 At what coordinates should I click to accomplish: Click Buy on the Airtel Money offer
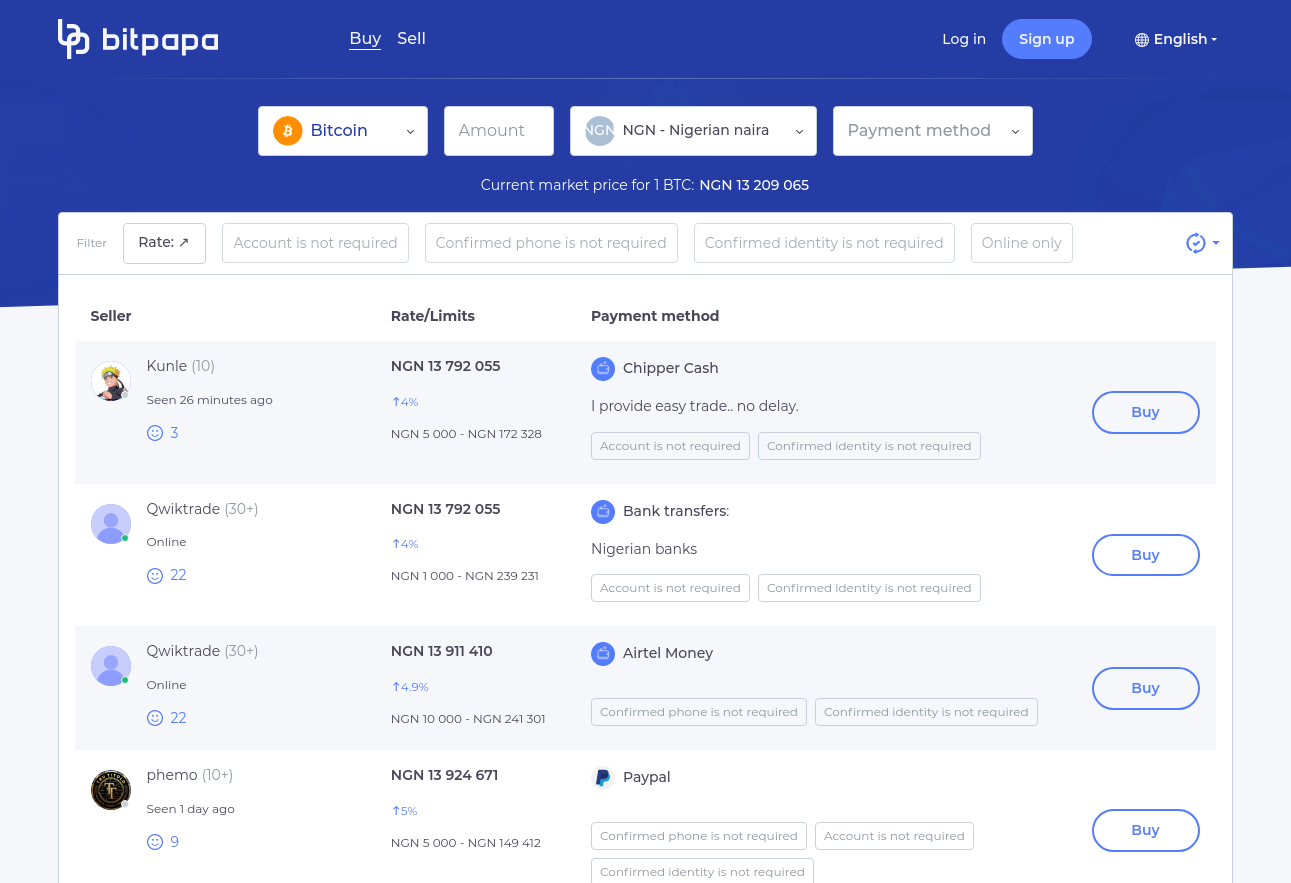coord(1146,688)
